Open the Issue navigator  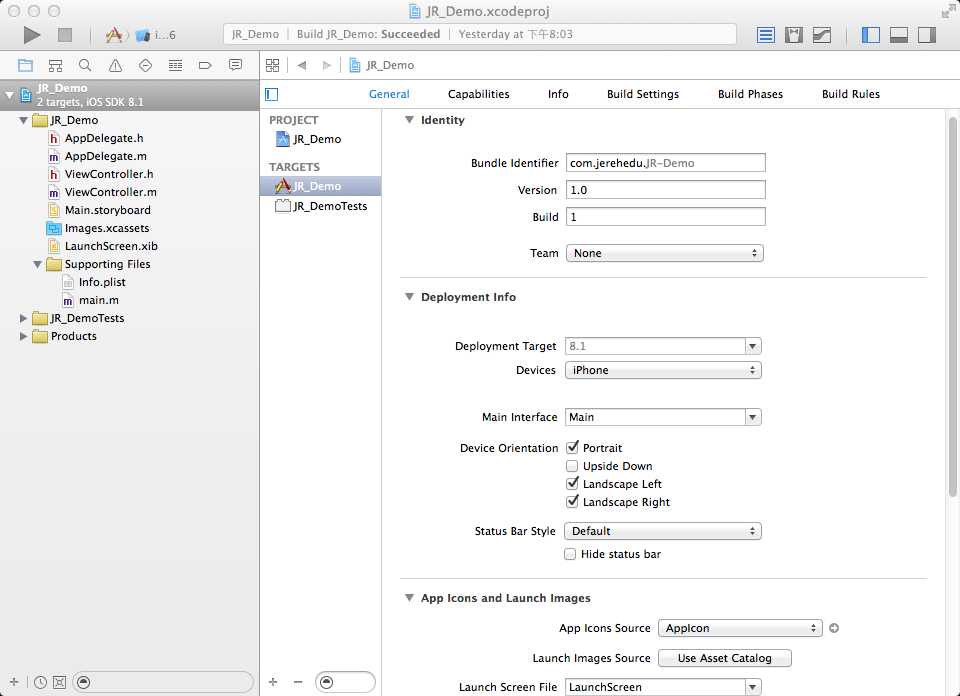click(115, 65)
